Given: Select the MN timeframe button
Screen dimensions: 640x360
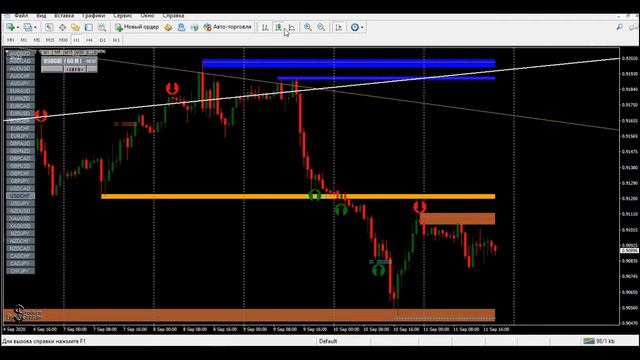Looking at the screenshot, I should (x=11, y=40).
